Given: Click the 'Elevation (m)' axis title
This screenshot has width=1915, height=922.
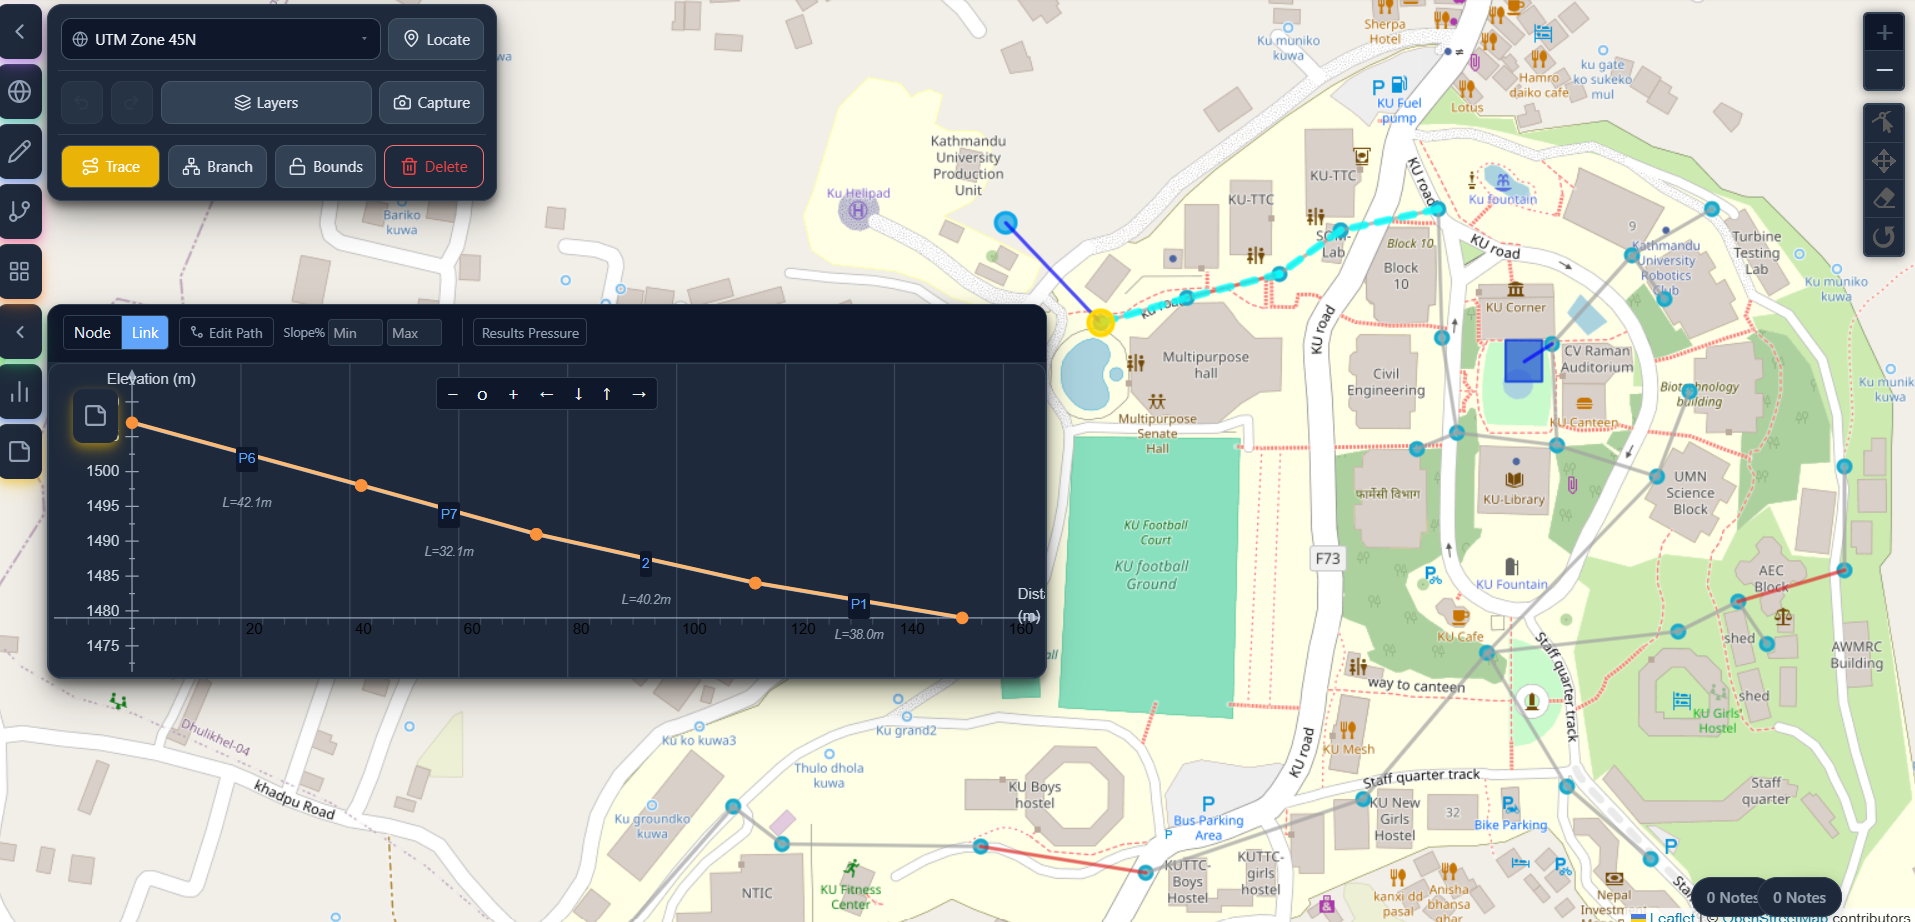Looking at the screenshot, I should 151,379.
